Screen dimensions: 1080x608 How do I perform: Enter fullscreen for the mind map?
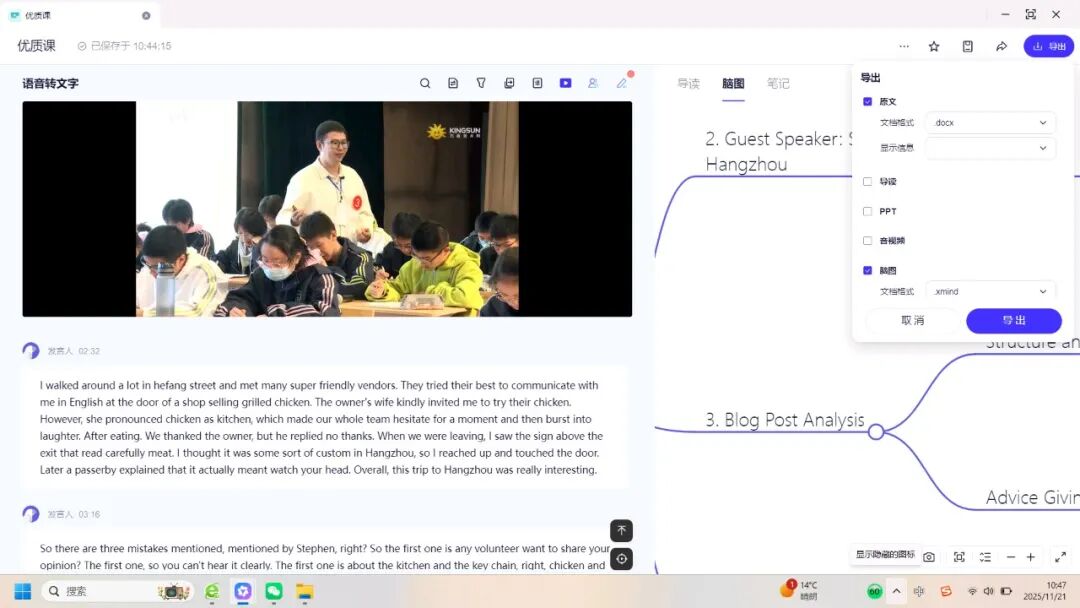pos(1060,557)
